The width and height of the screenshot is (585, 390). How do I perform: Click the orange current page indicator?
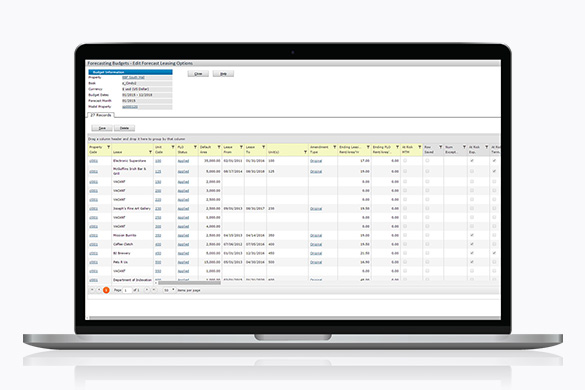[x=106, y=290]
